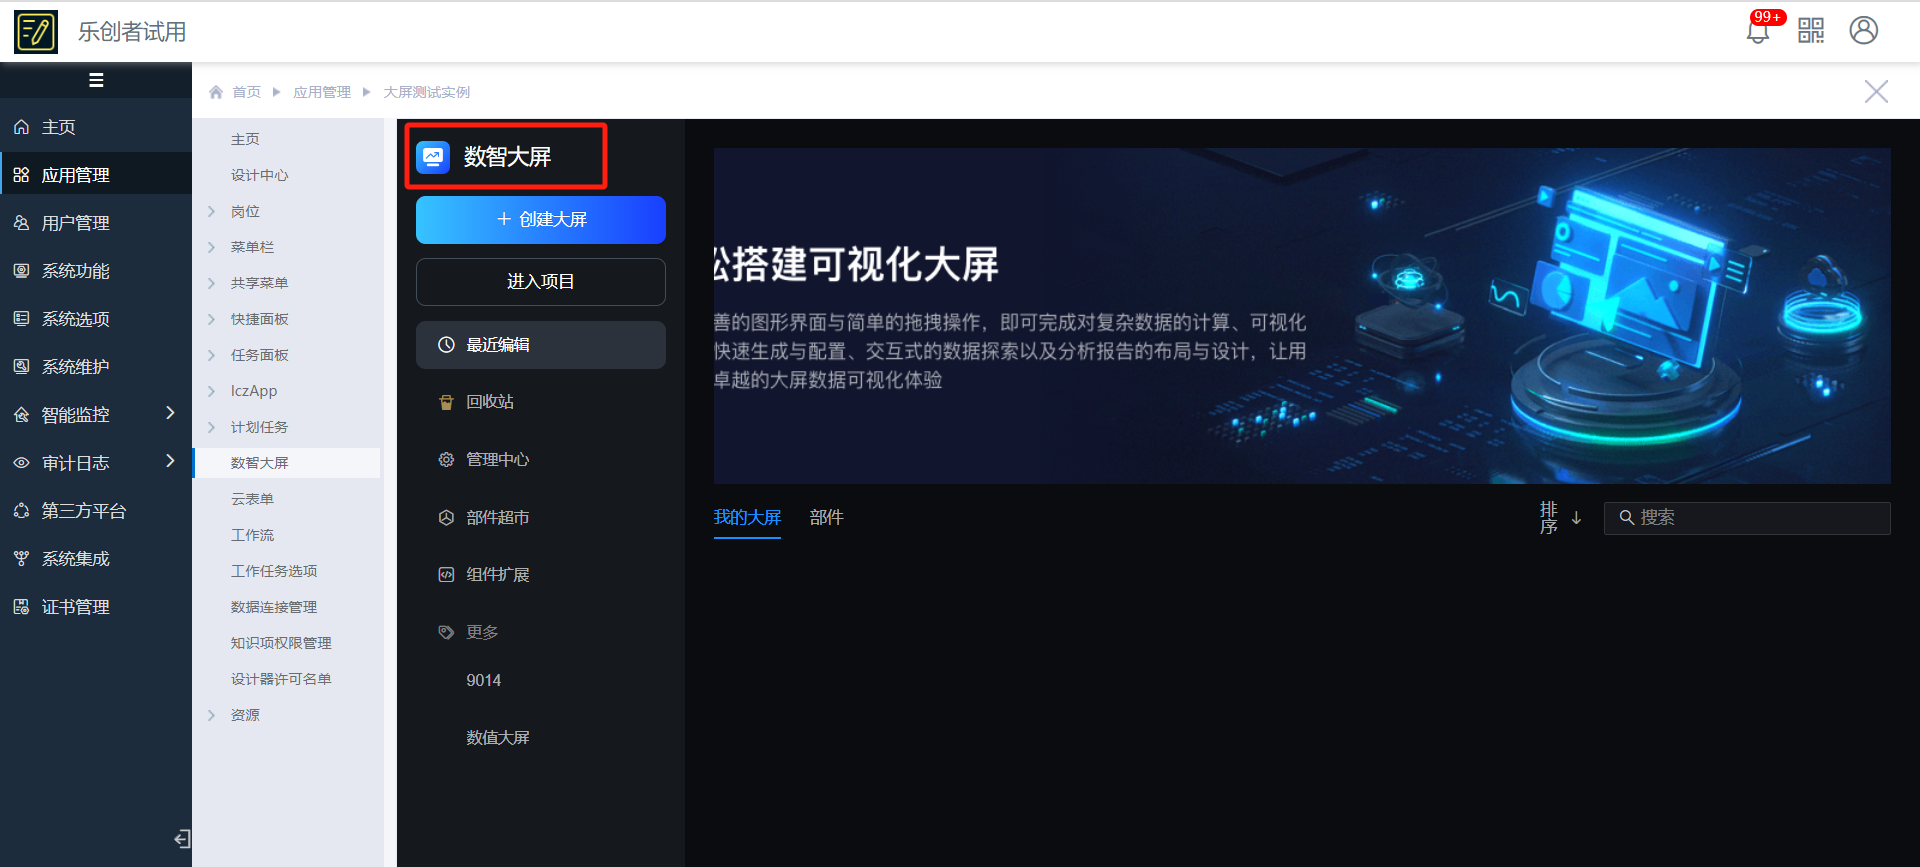This screenshot has width=1920, height=867.
Task: Open the recycle bin (回收站)
Action: point(490,402)
